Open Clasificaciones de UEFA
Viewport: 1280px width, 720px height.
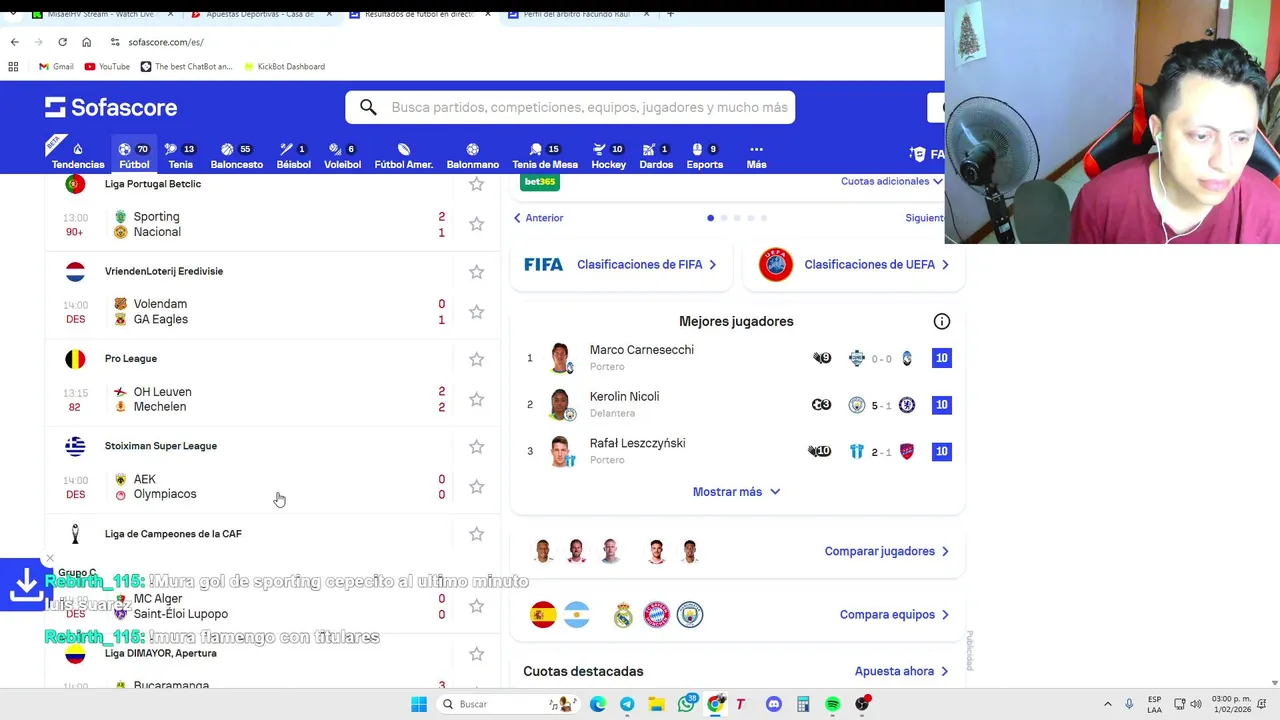coord(854,265)
